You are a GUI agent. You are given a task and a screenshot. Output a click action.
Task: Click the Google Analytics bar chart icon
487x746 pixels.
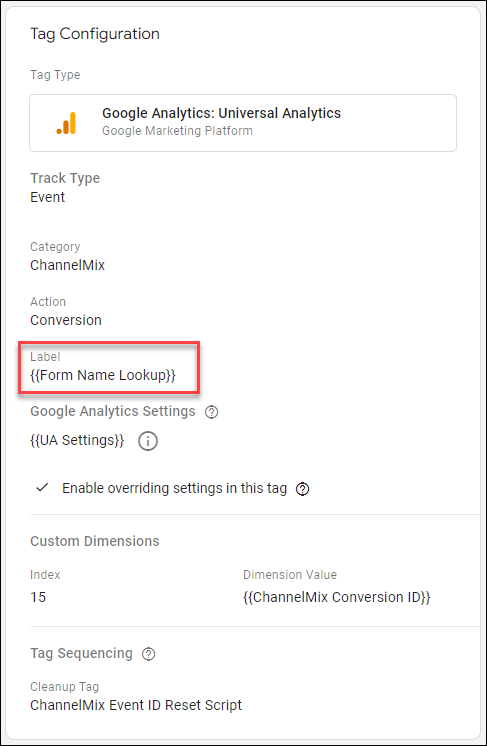[x=67, y=123]
